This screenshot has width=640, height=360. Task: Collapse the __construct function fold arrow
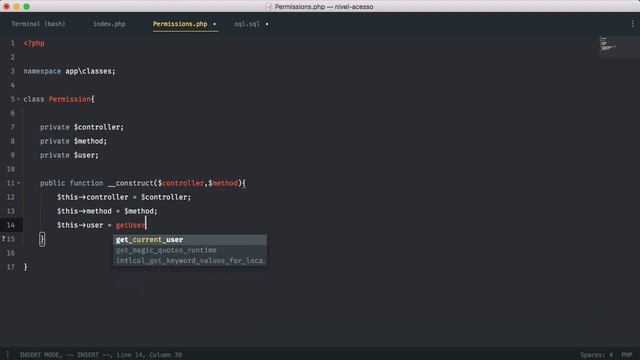pos(18,183)
